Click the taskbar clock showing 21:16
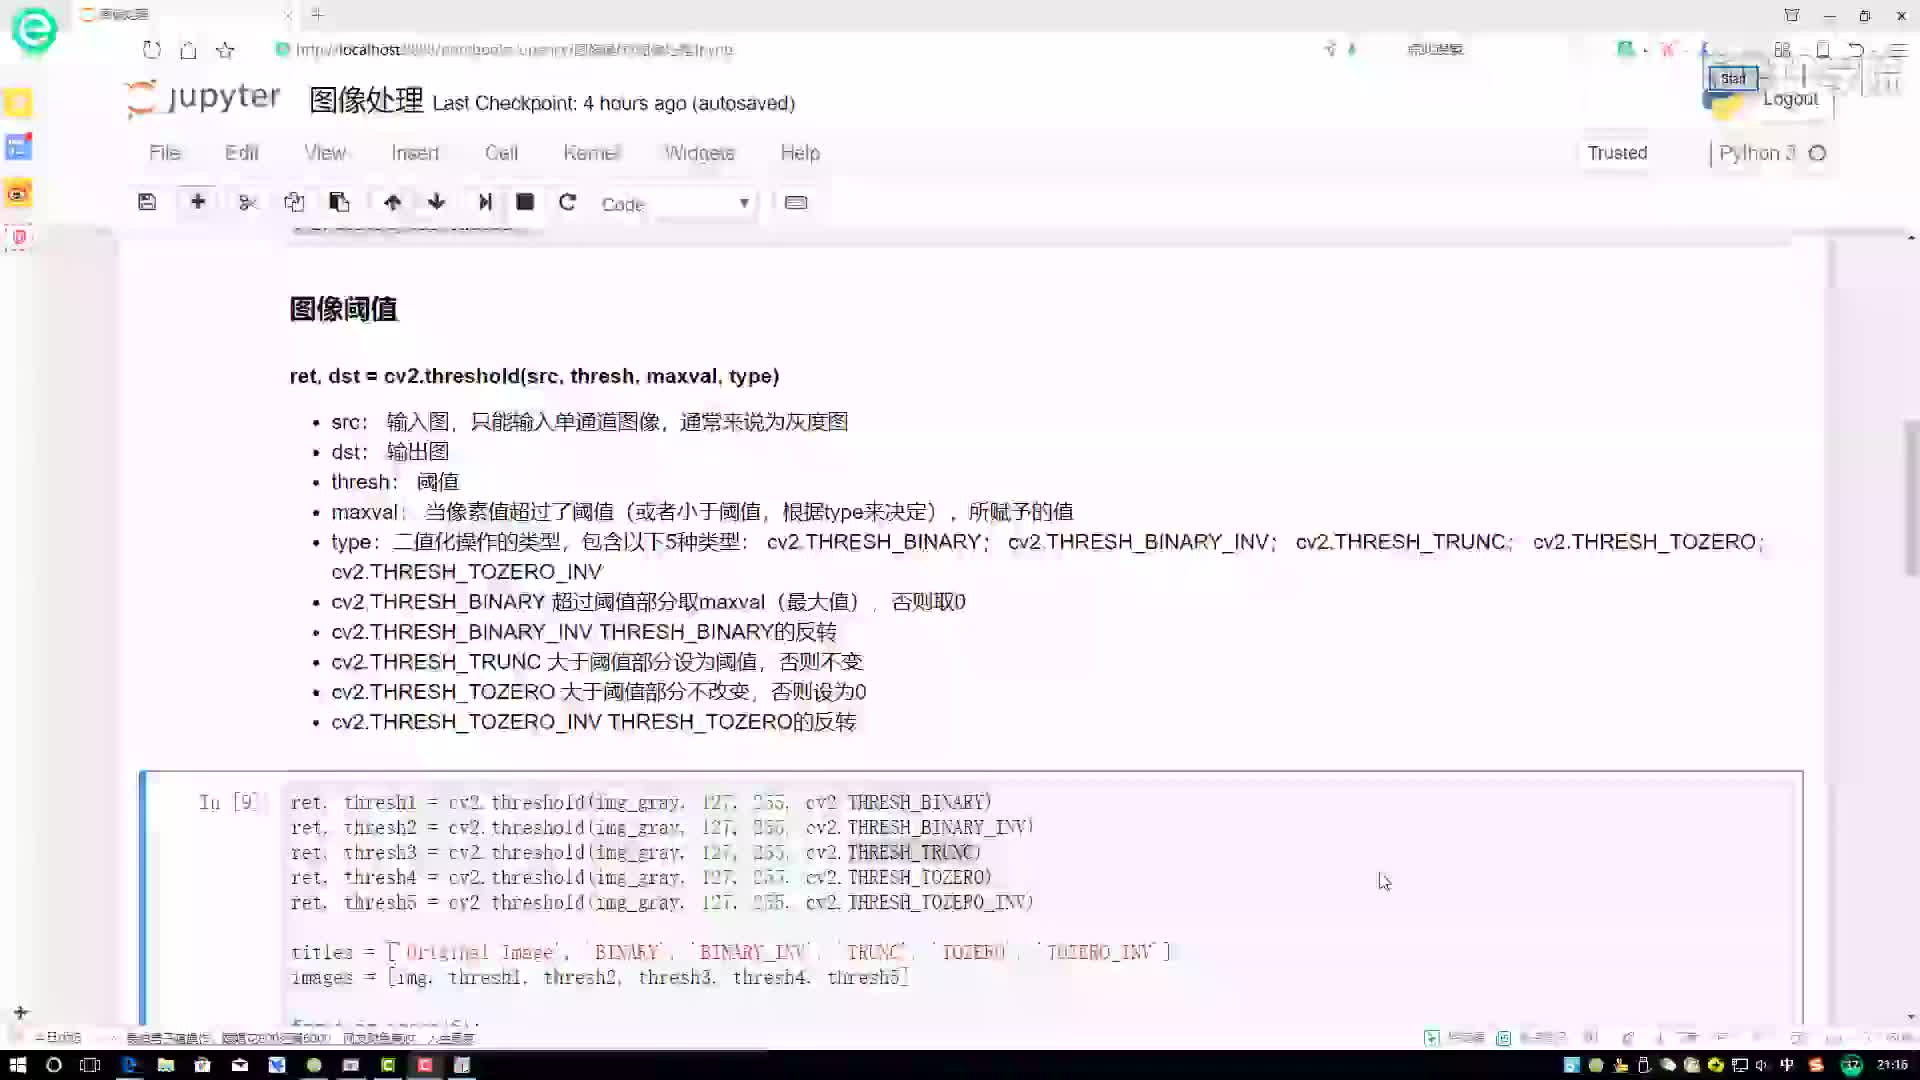The height and width of the screenshot is (1080, 1920). click(x=1892, y=1065)
